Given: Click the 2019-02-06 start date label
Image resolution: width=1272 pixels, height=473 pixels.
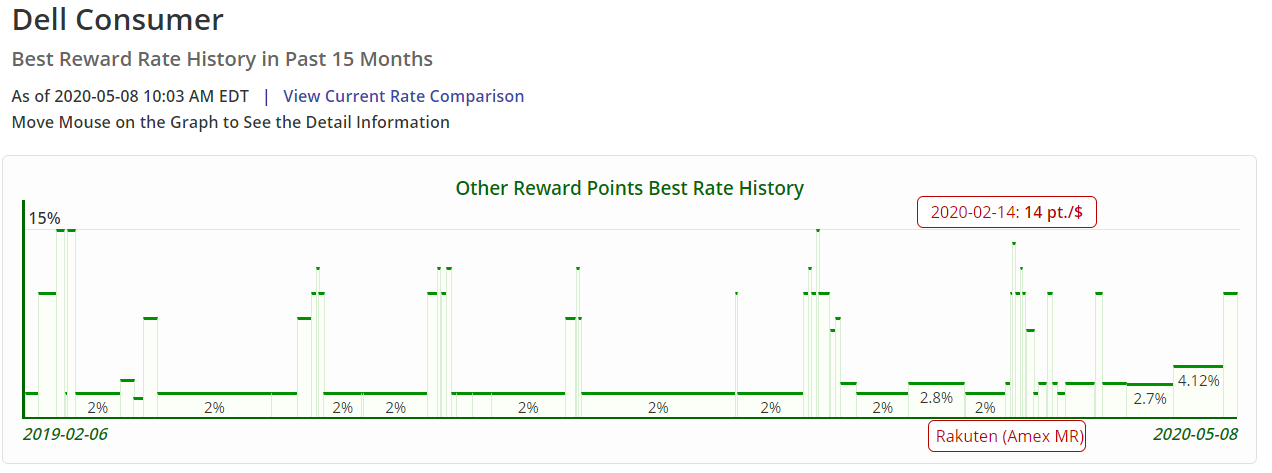Looking at the screenshot, I should pyautogui.click(x=65, y=435).
